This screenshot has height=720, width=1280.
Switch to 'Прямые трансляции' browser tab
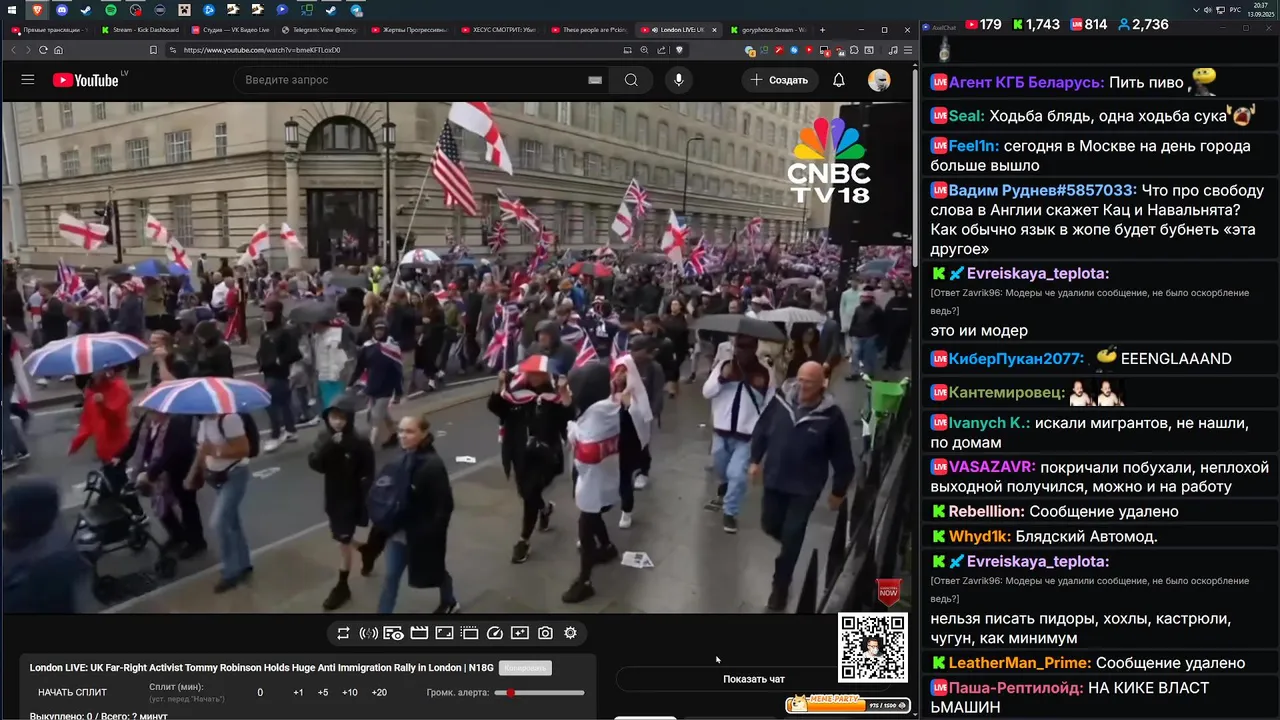pyautogui.click(x=48, y=30)
